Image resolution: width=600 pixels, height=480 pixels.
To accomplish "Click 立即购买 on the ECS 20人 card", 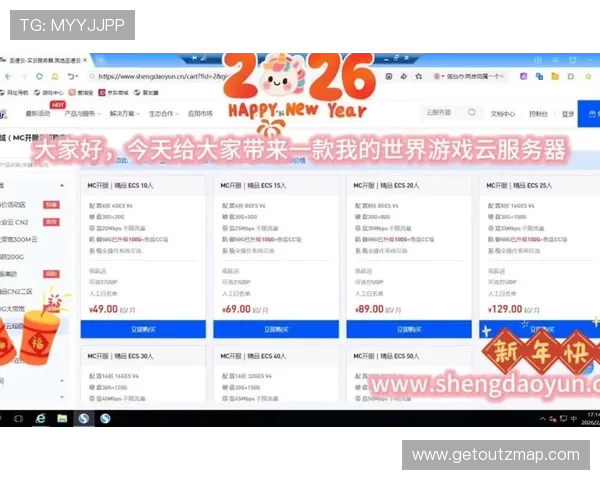I will click(409, 329).
